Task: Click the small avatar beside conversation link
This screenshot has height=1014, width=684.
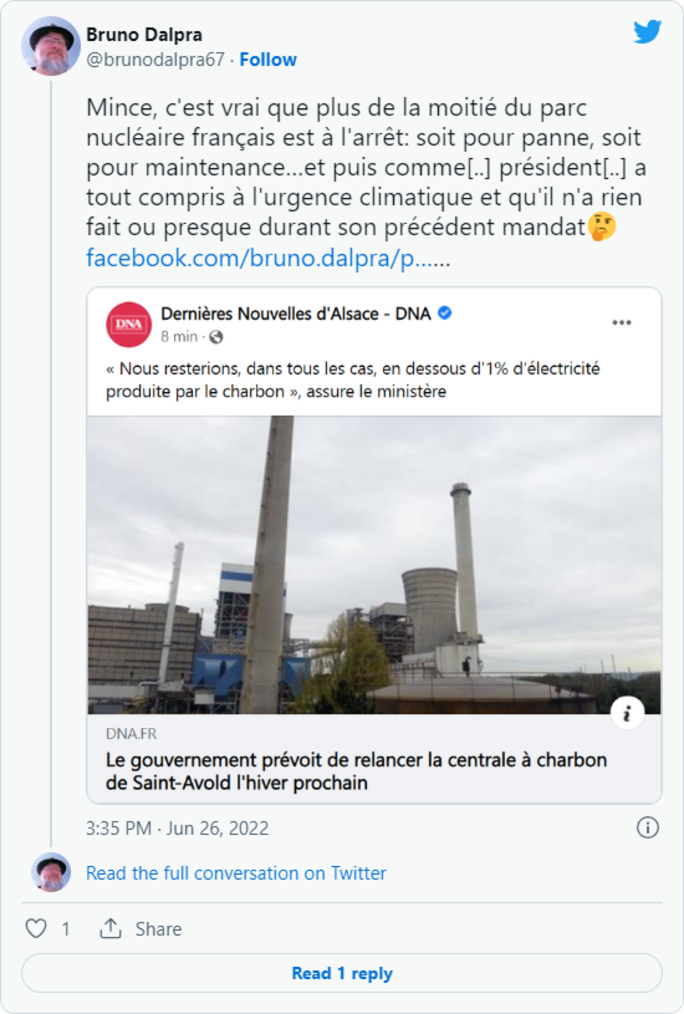Action: [x=50, y=873]
